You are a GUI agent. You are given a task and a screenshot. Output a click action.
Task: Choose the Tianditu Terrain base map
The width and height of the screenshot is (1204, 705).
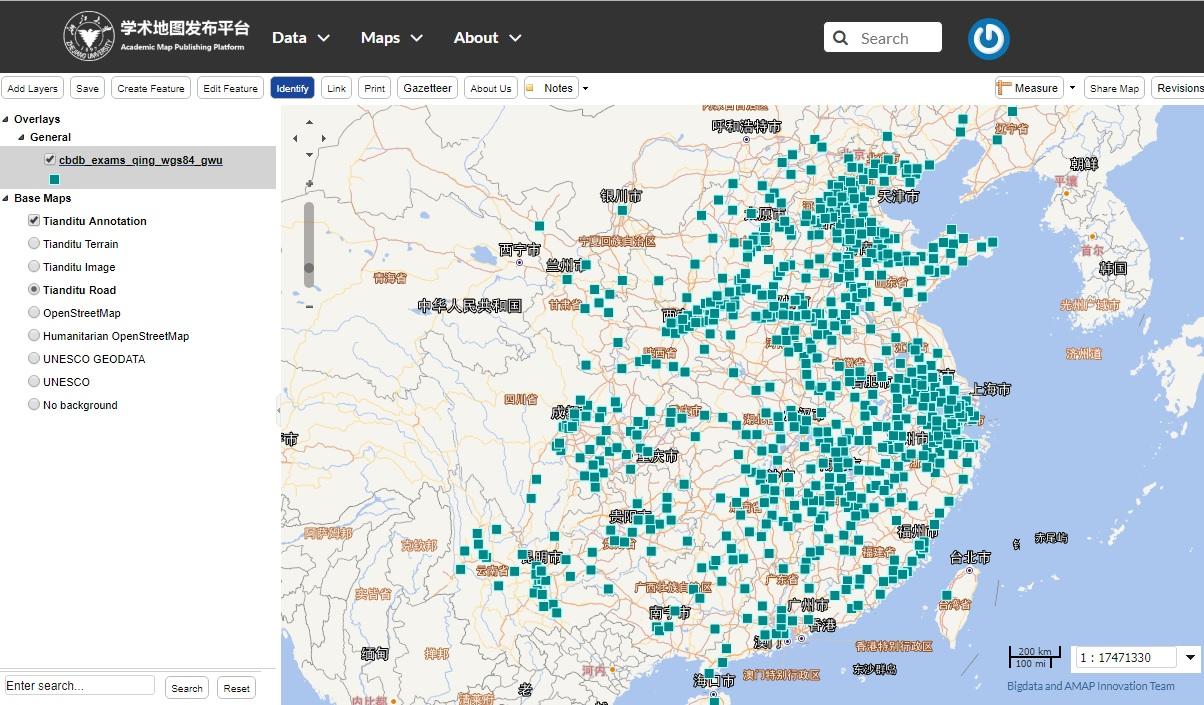[34, 244]
